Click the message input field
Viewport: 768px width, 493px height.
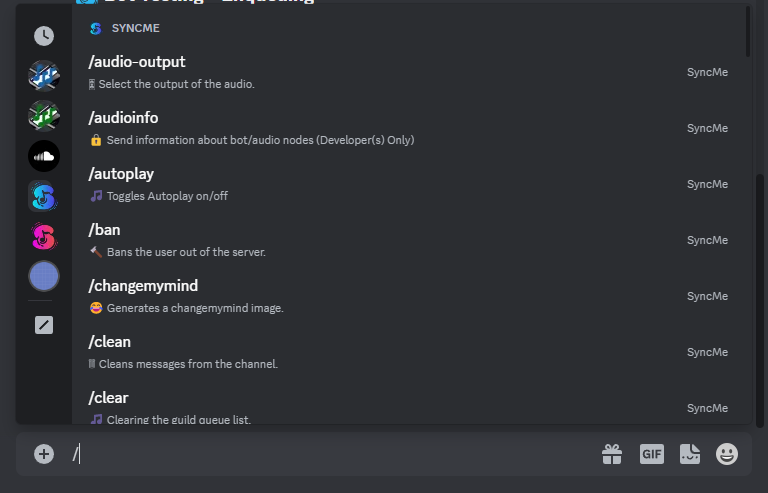pyautogui.click(x=333, y=454)
